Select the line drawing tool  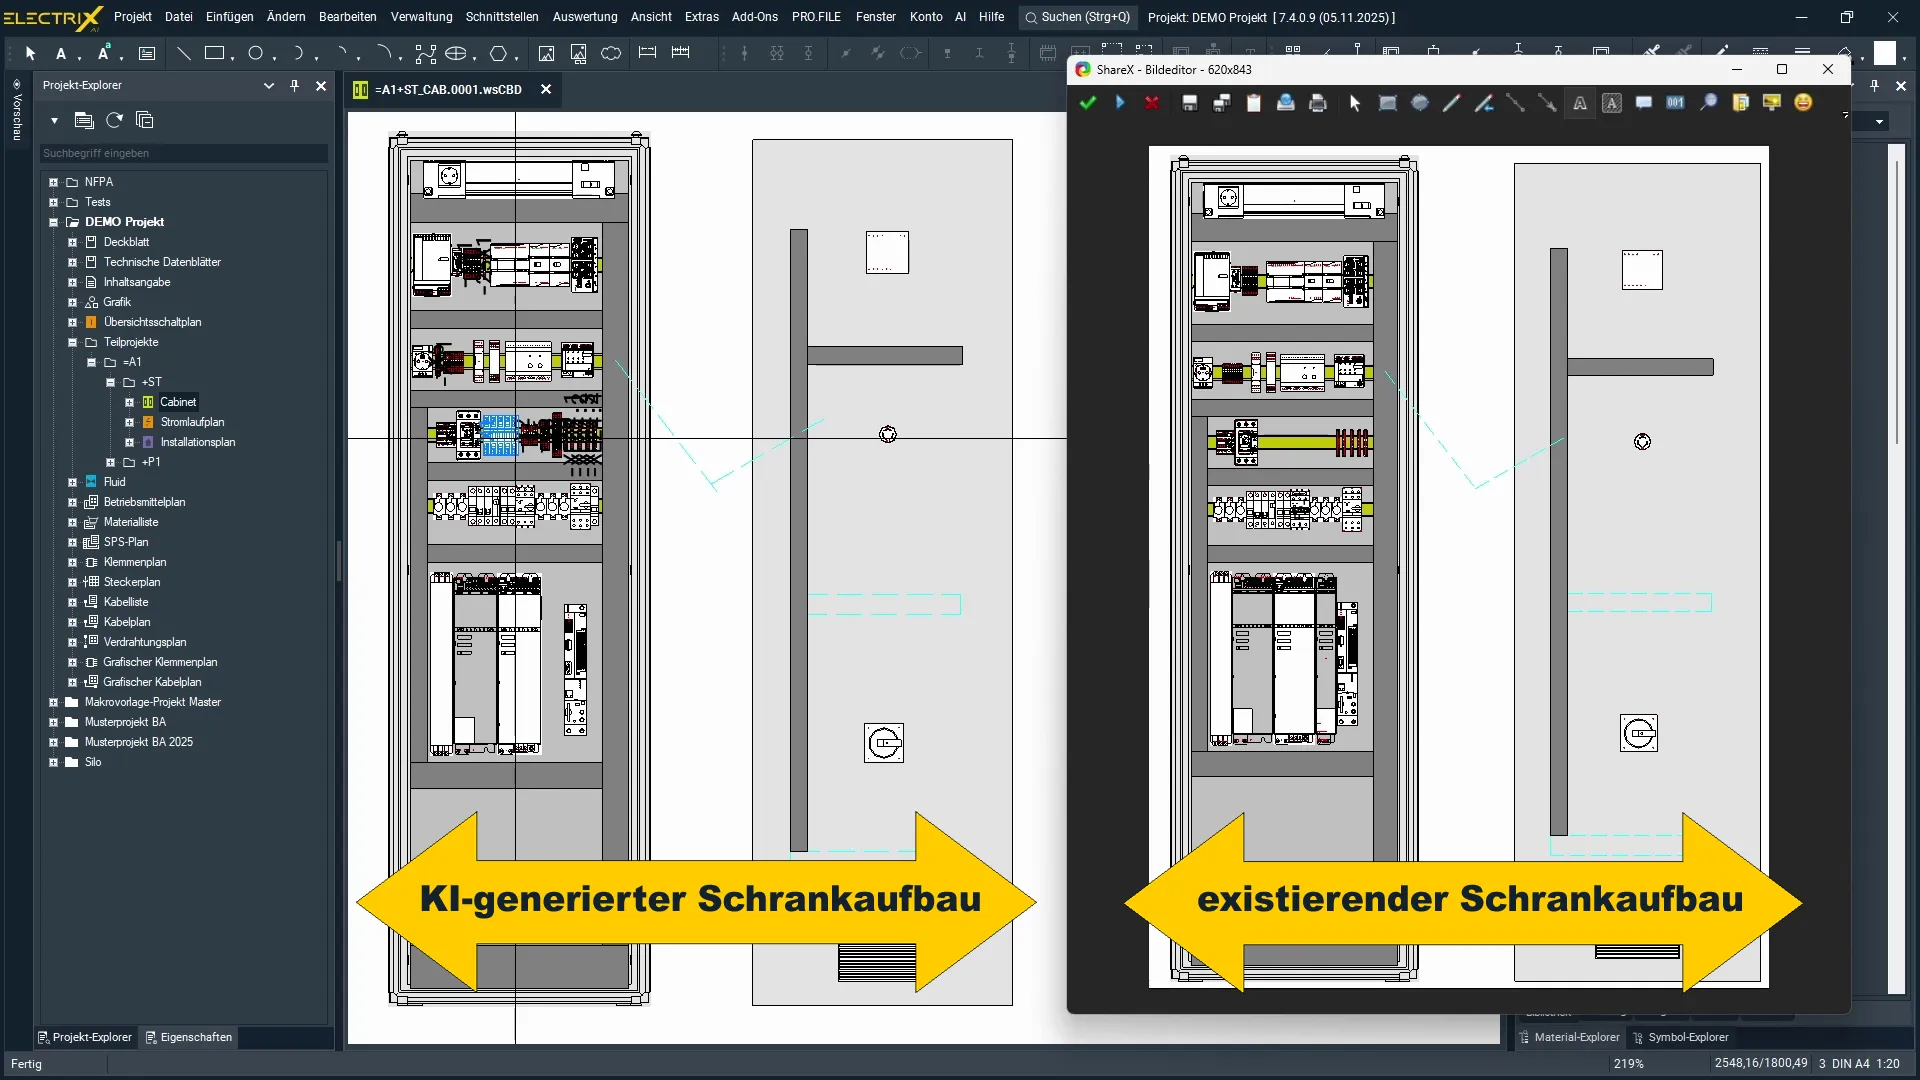click(x=183, y=53)
